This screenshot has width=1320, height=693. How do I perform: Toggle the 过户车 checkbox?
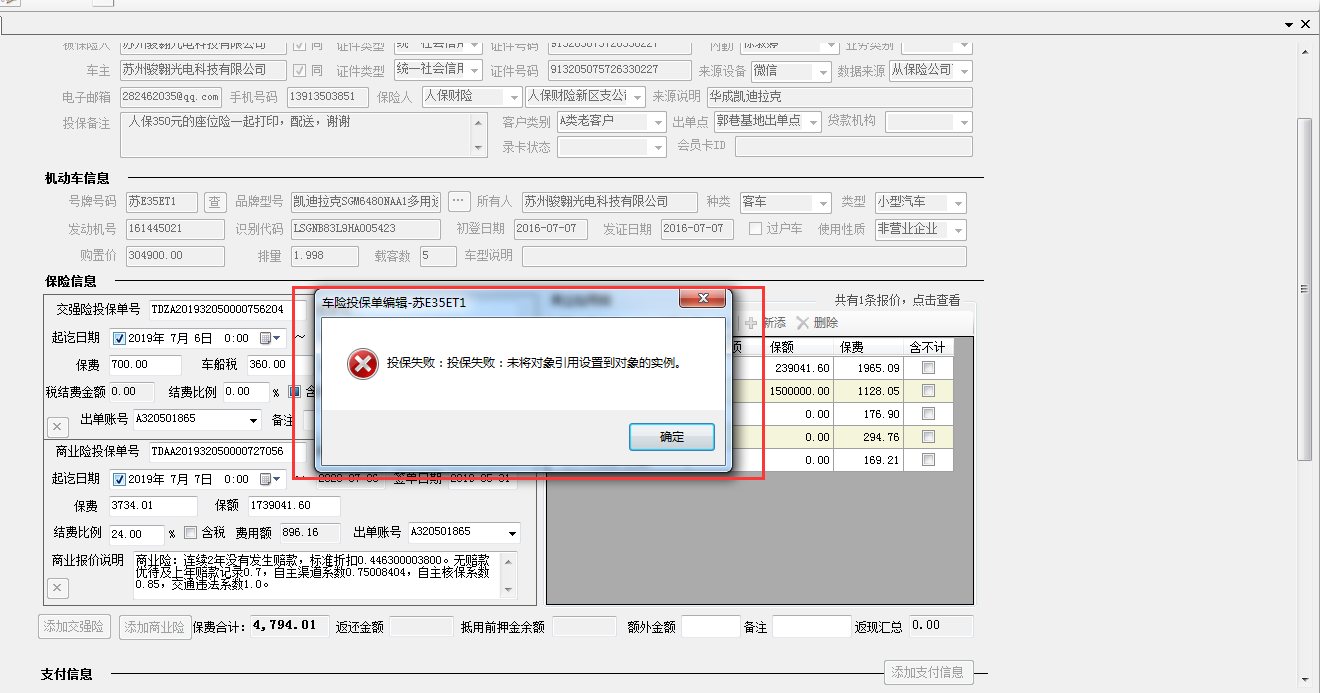click(x=757, y=229)
